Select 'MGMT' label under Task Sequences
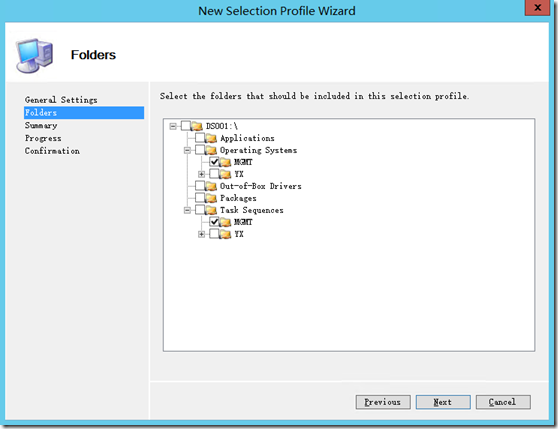Viewport: 558px width, 429px height. click(243, 222)
